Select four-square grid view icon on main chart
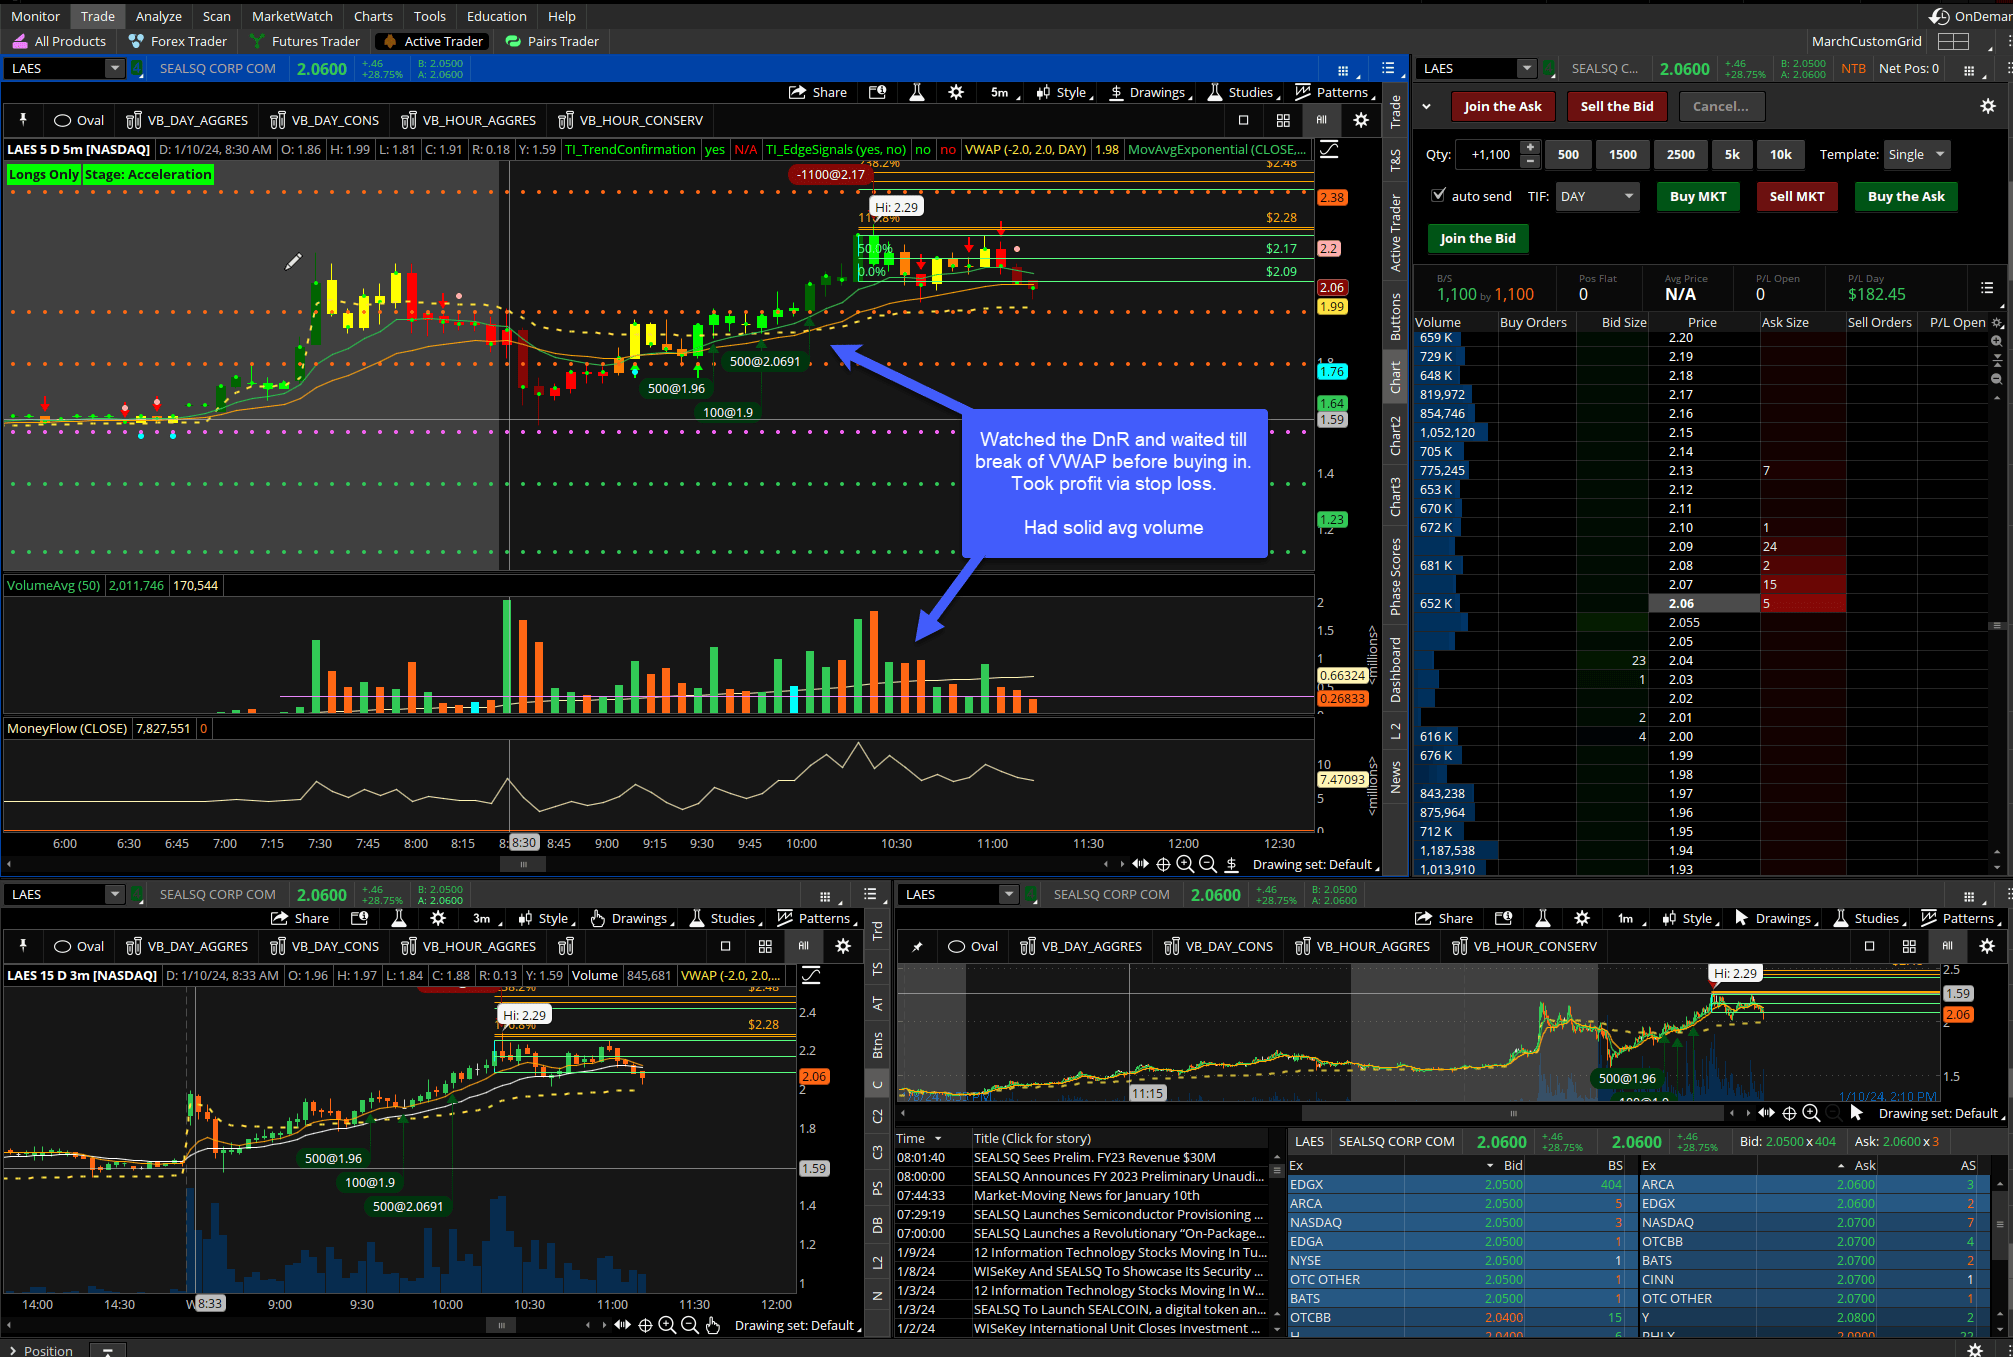Viewport: 2013px width, 1357px height. pos(1283,120)
